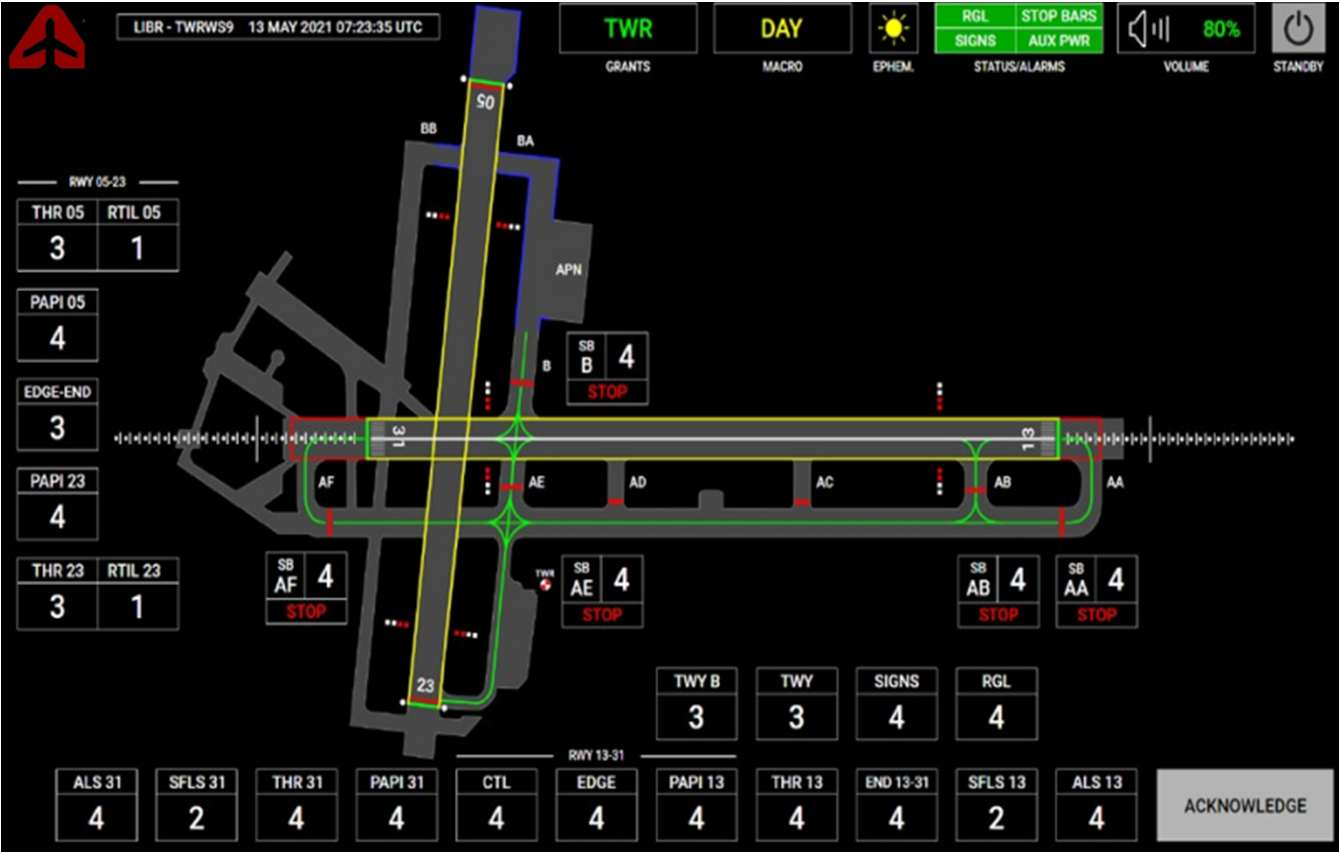The width and height of the screenshot is (1340, 853).
Task: Open the TWR grants selector
Action: [x=628, y=29]
